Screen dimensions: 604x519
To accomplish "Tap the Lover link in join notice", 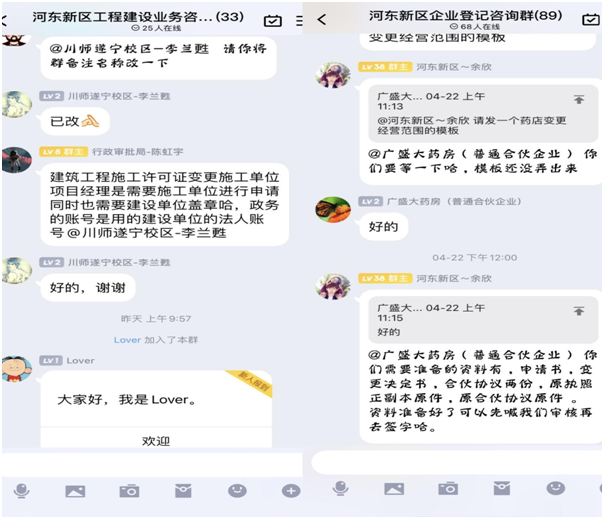I will (x=127, y=340).
